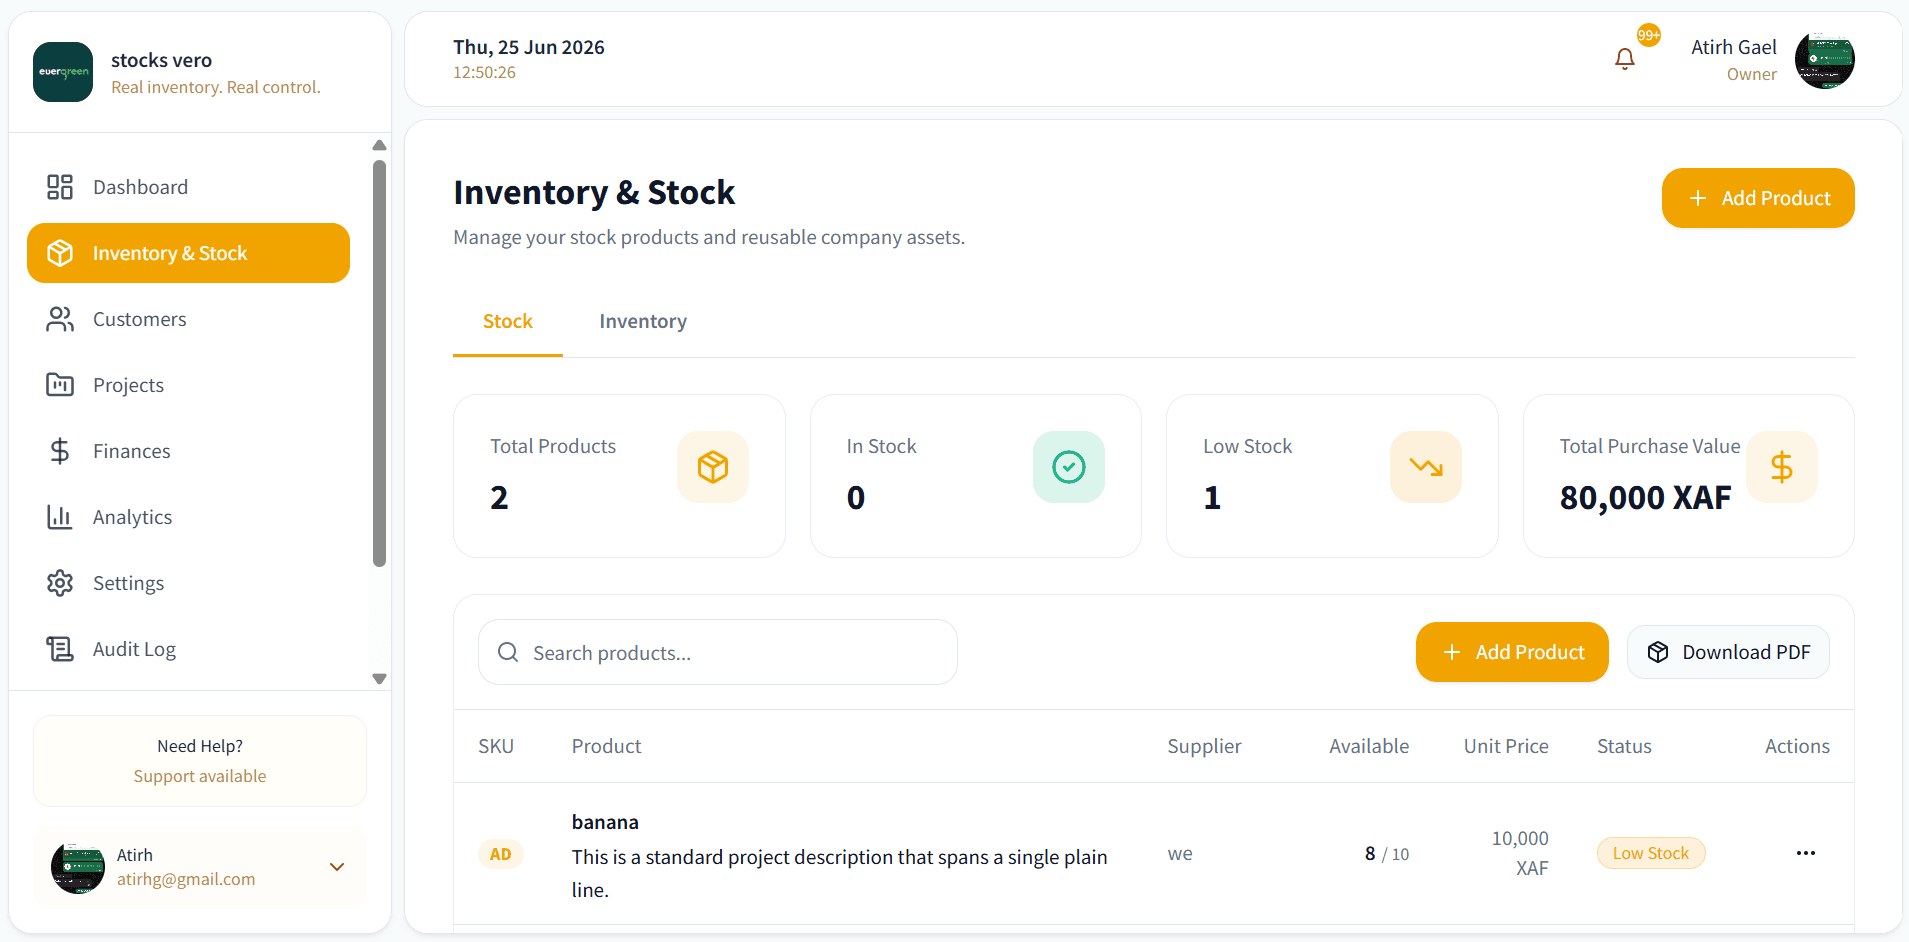This screenshot has height=942, width=1909.
Task: Click Support available link
Action: 200,776
